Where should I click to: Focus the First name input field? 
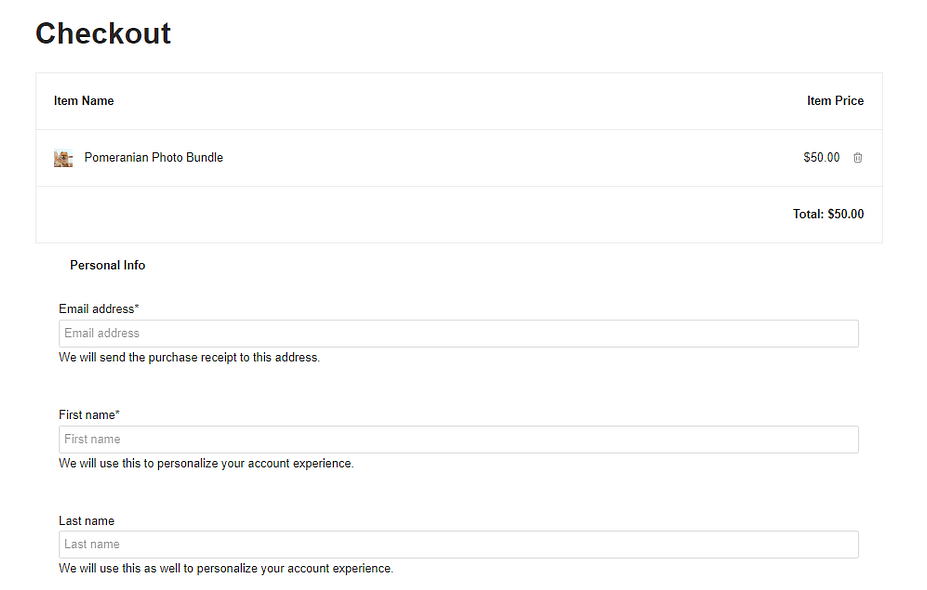[x=459, y=439]
